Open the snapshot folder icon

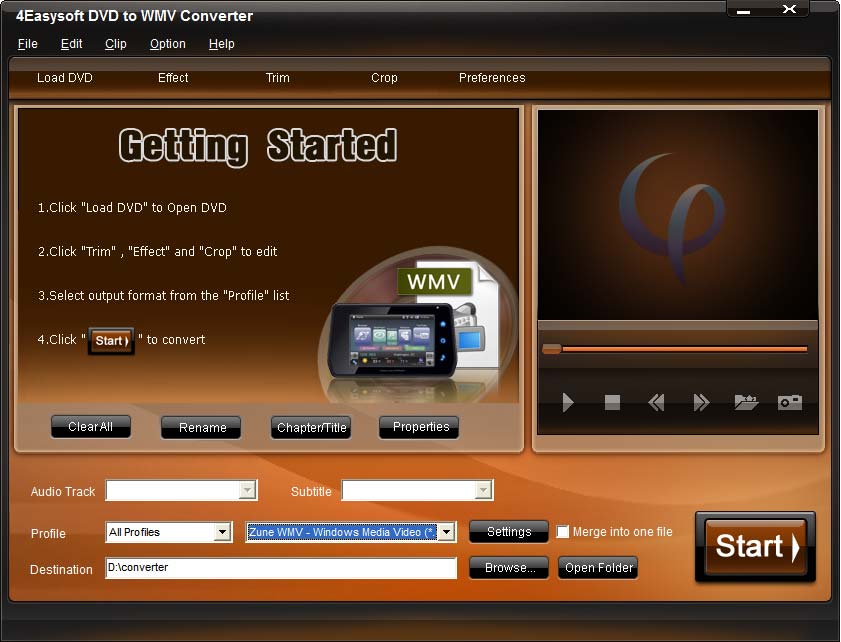746,403
